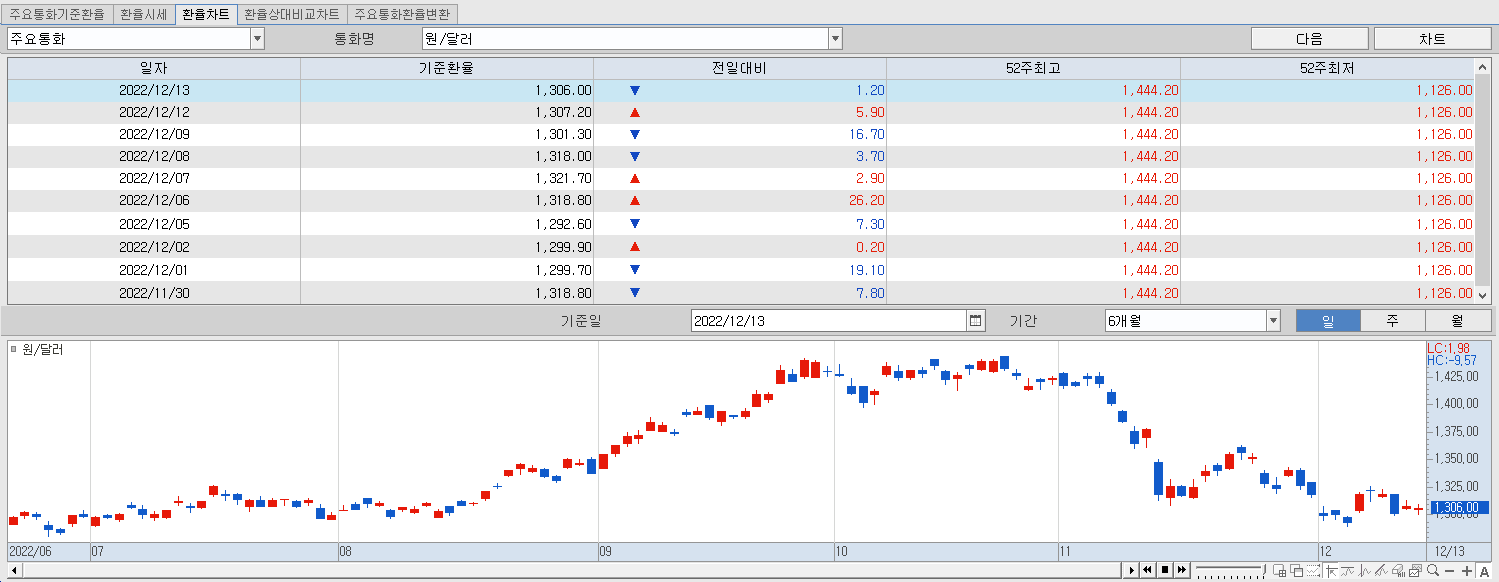
Task: Click the dotted selection chart area icon
Action: point(1313,571)
